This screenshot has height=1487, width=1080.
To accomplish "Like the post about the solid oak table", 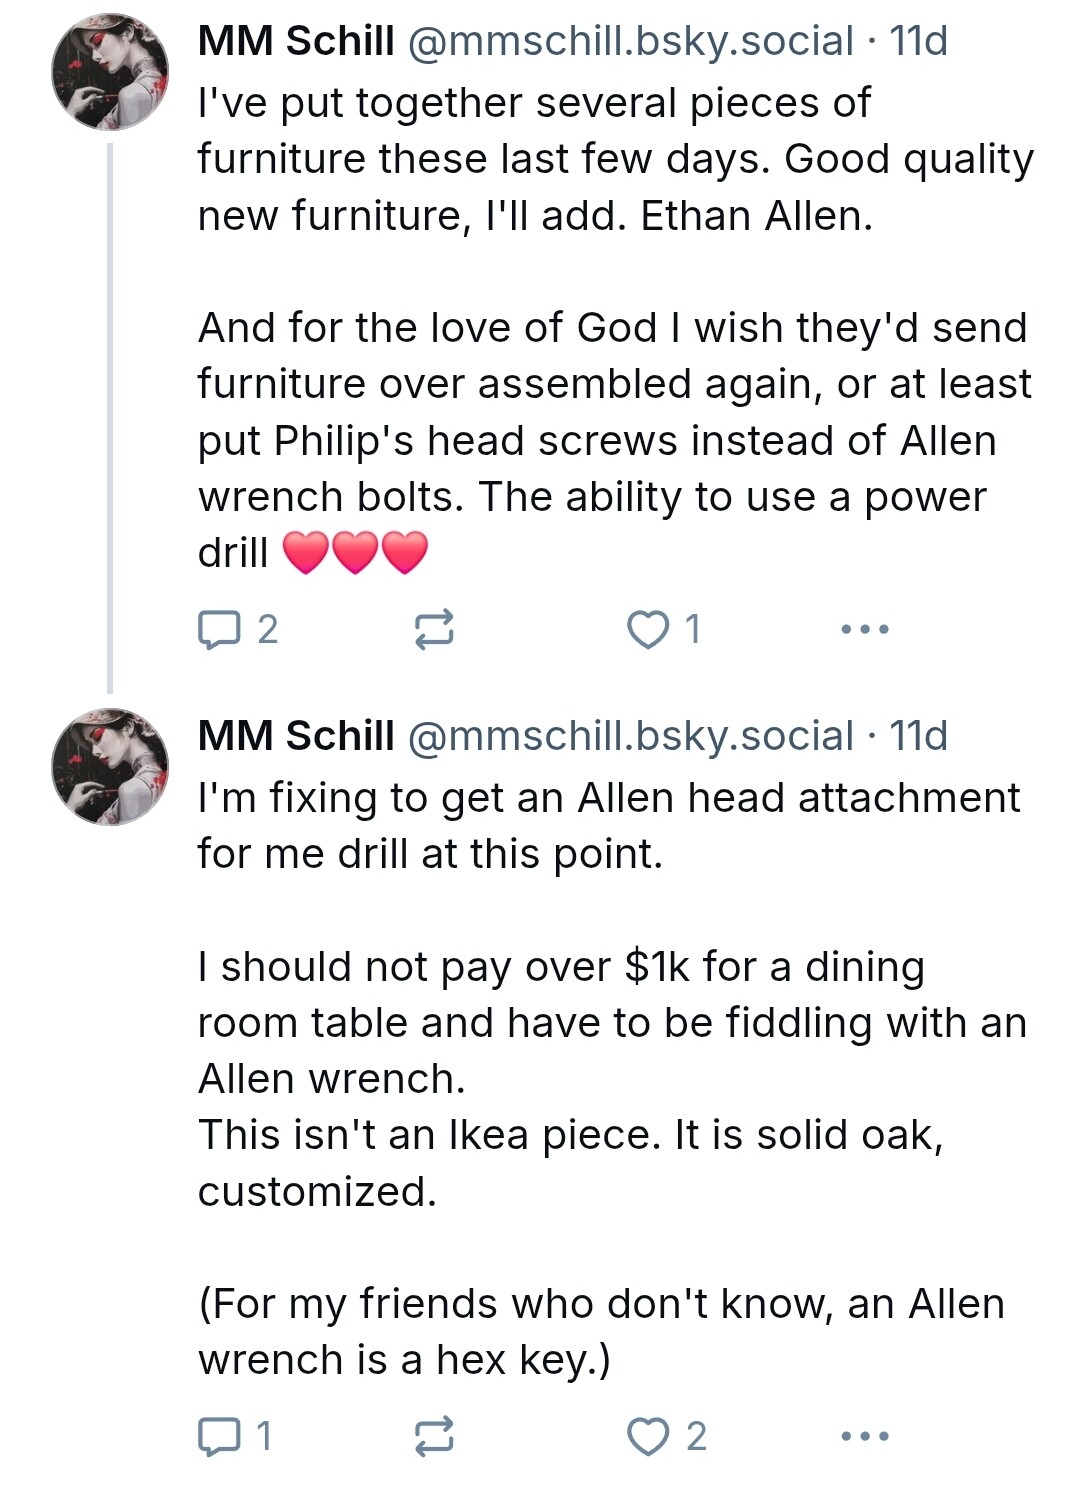I will (x=648, y=1437).
